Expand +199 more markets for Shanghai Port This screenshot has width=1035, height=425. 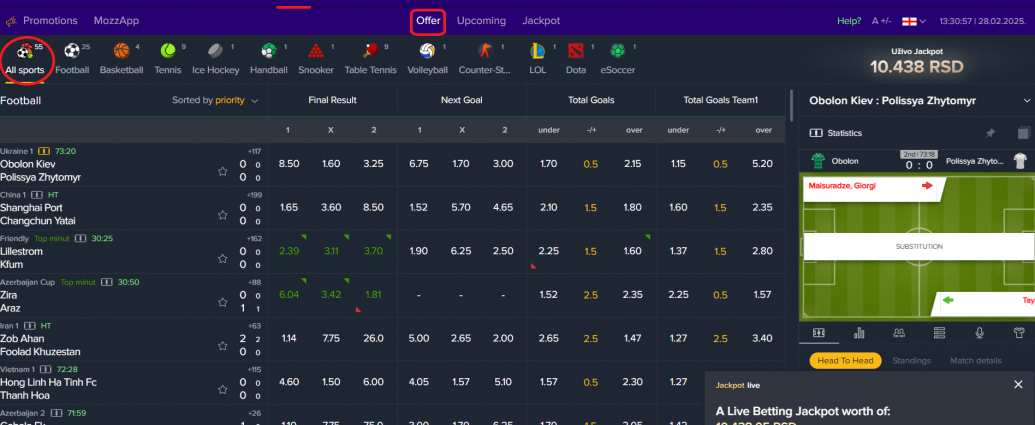pyautogui.click(x=254, y=195)
